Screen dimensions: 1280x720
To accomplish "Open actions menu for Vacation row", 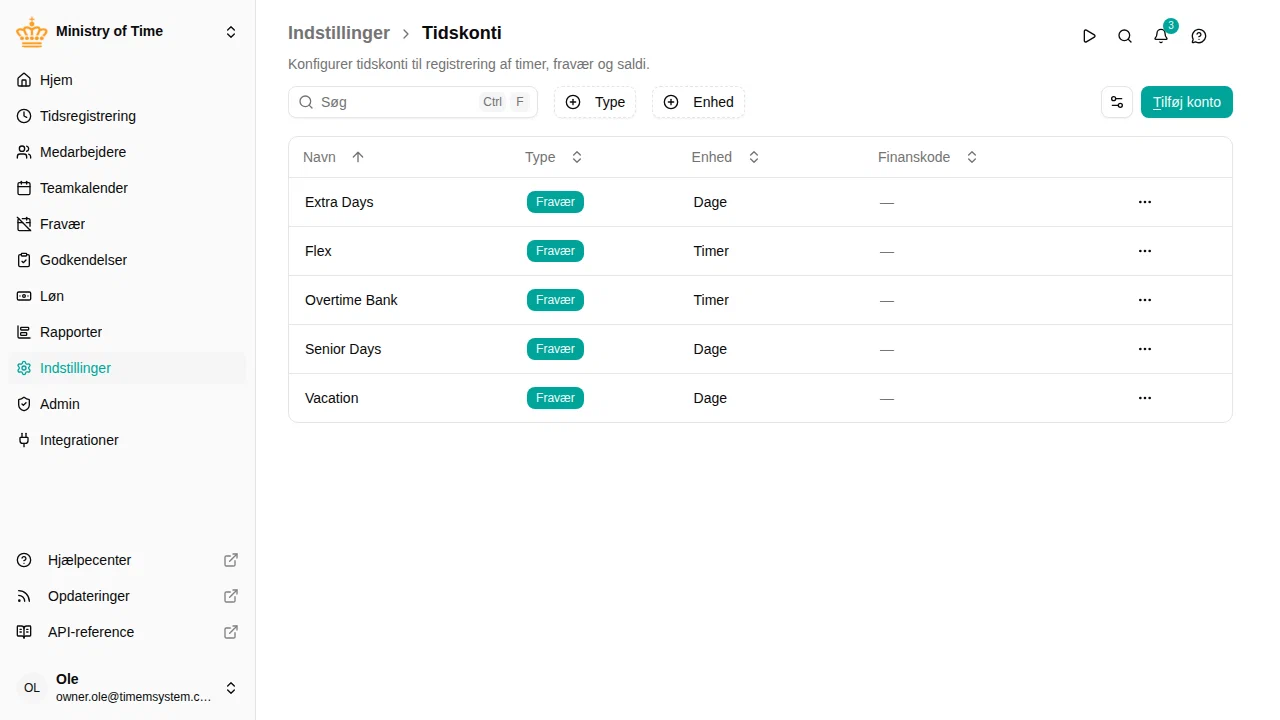I will pyautogui.click(x=1145, y=398).
